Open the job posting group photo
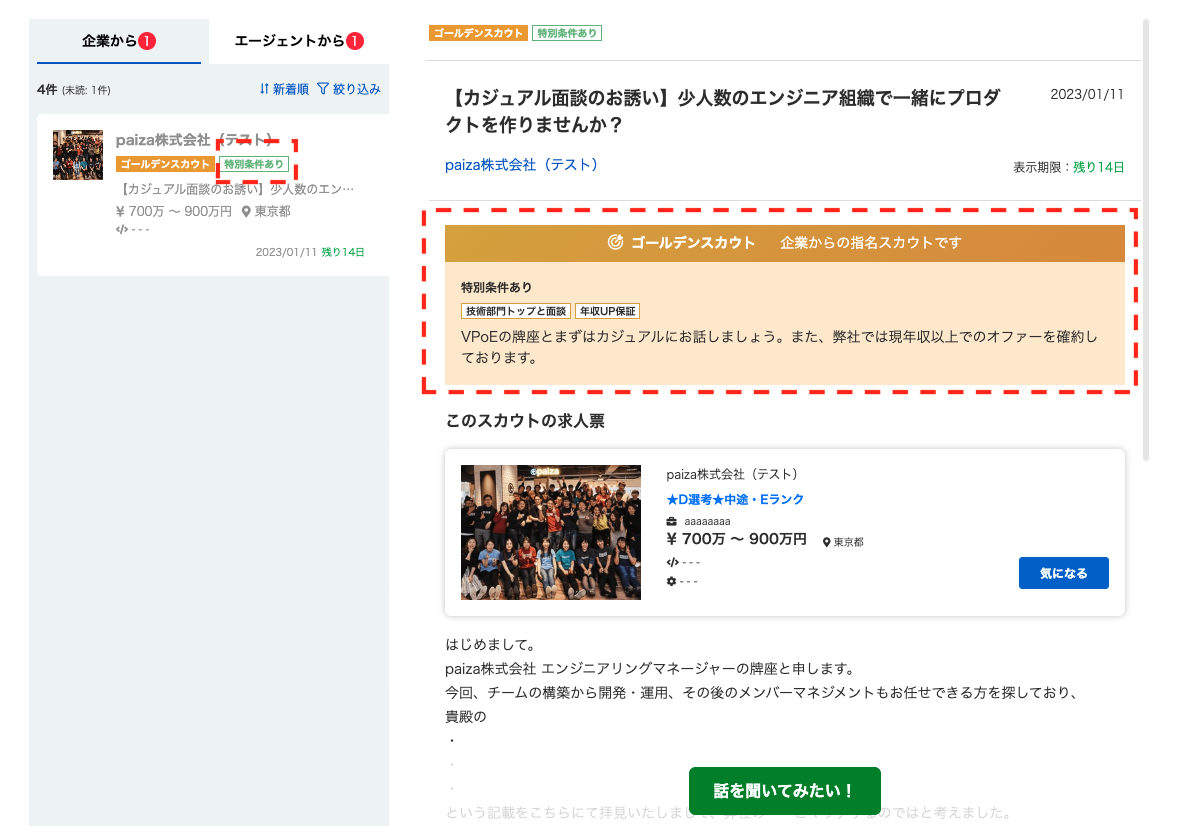The image size is (1179, 826). tap(551, 532)
